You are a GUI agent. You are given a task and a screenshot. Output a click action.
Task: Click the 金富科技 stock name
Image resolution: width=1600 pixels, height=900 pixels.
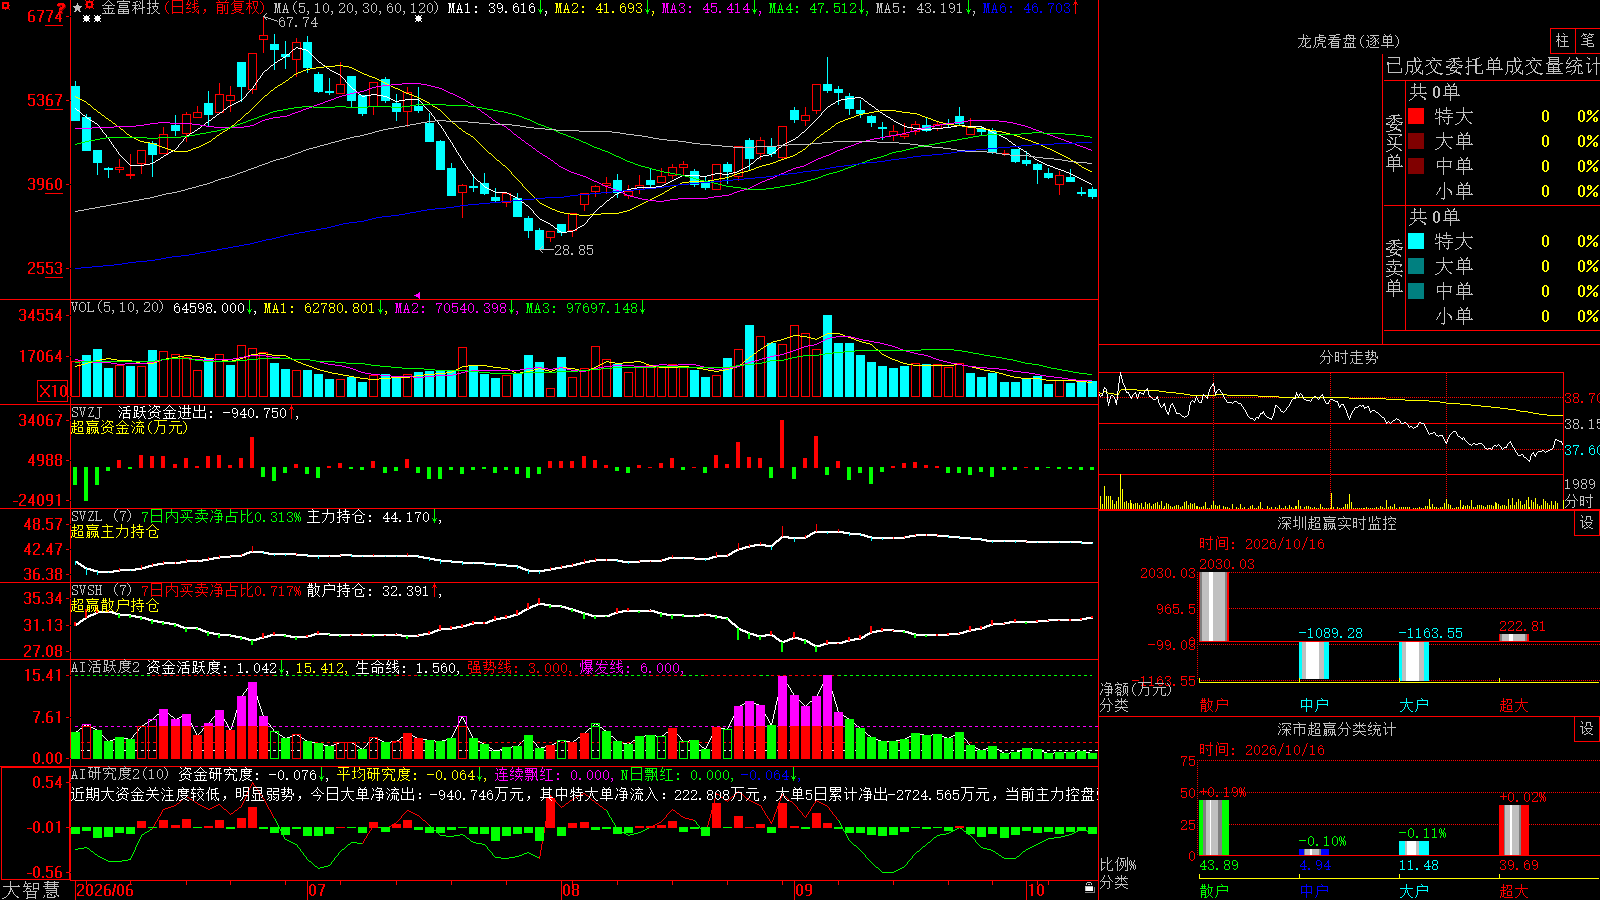(130, 8)
